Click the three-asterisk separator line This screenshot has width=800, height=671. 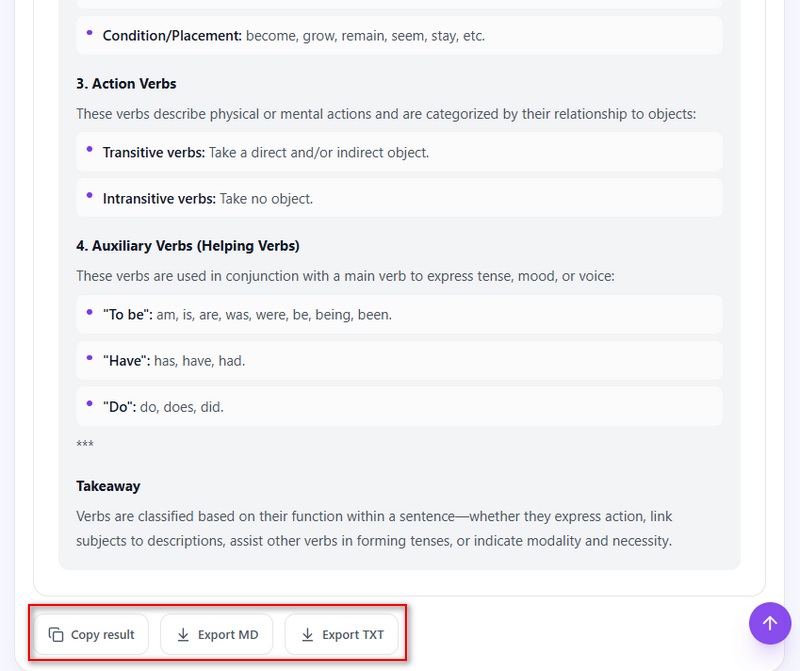click(85, 444)
